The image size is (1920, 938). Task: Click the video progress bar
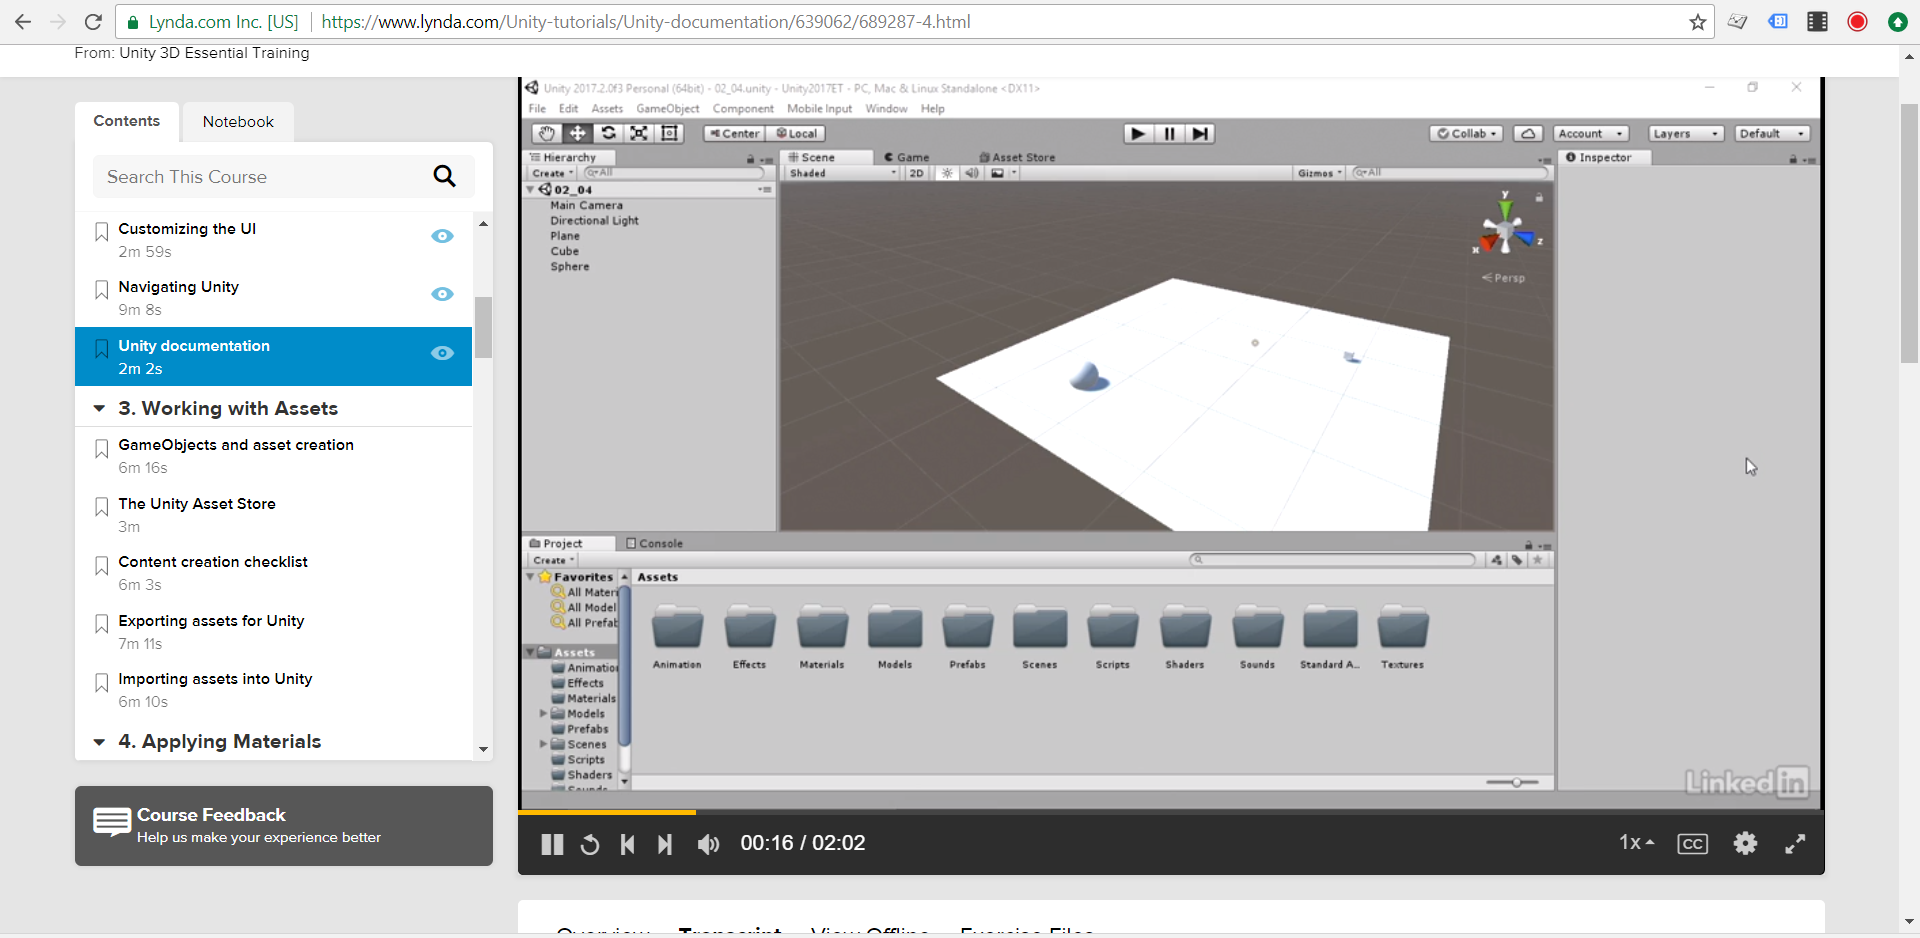pyautogui.click(x=1171, y=812)
